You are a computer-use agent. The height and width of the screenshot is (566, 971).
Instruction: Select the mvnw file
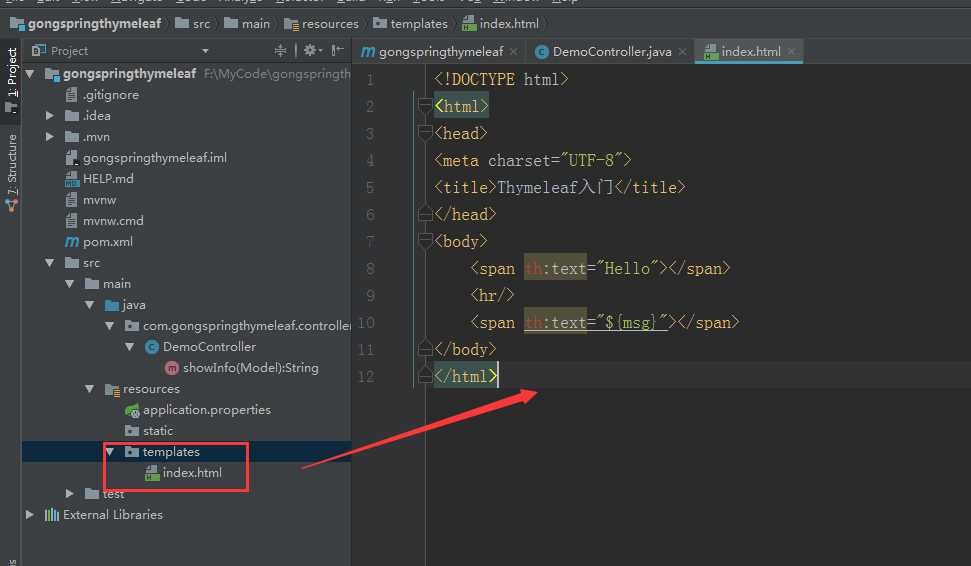91,200
